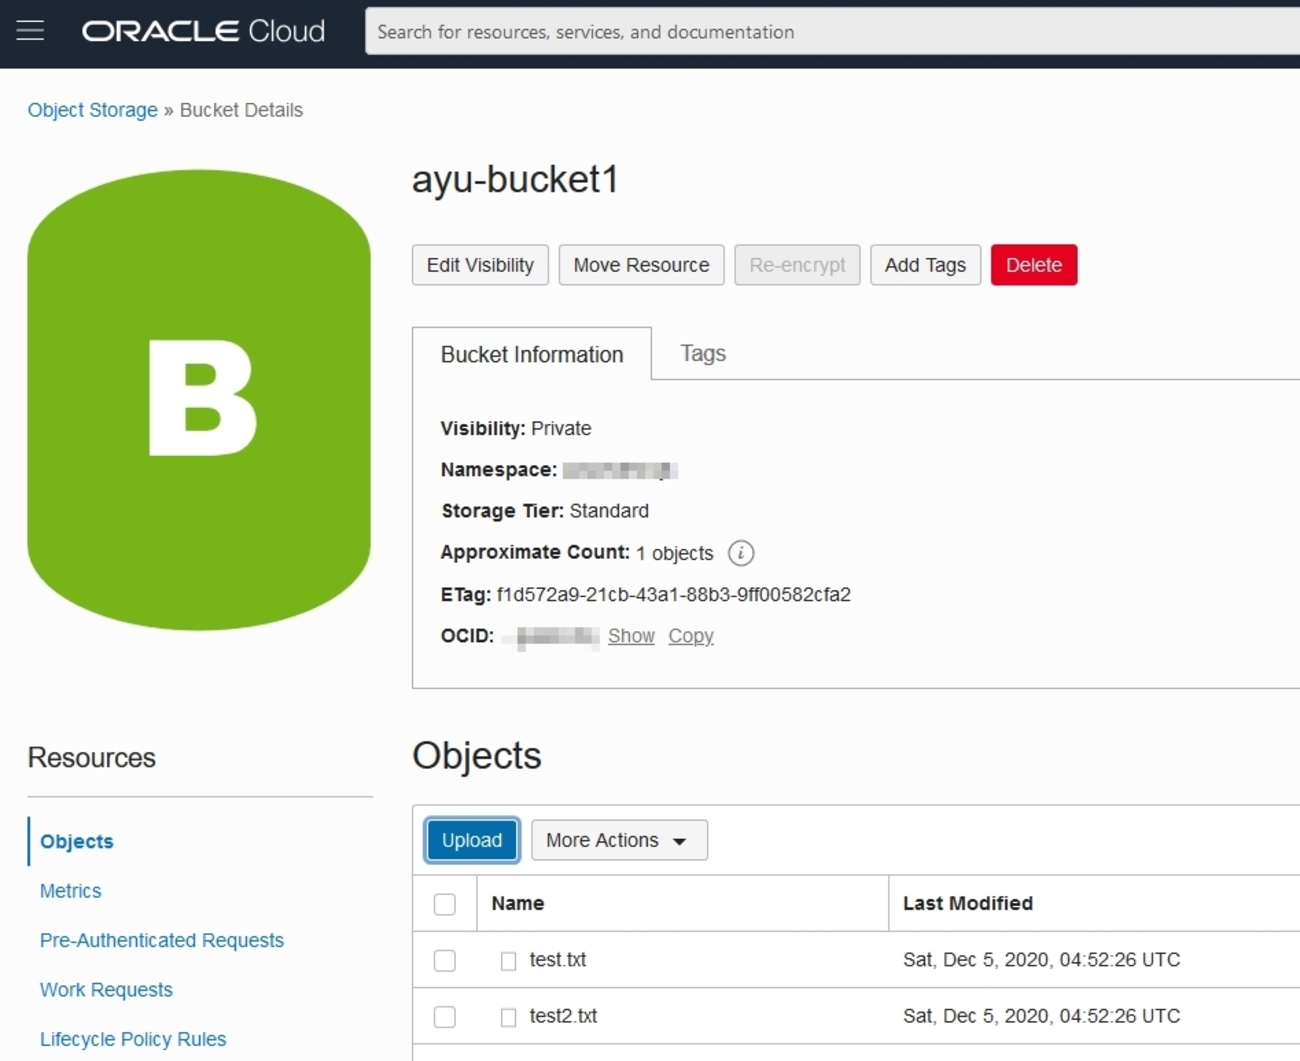The width and height of the screenshot is (1300, 1061).
Task: Expand the More Actions dropdown
Action: [x=619, y=840]
